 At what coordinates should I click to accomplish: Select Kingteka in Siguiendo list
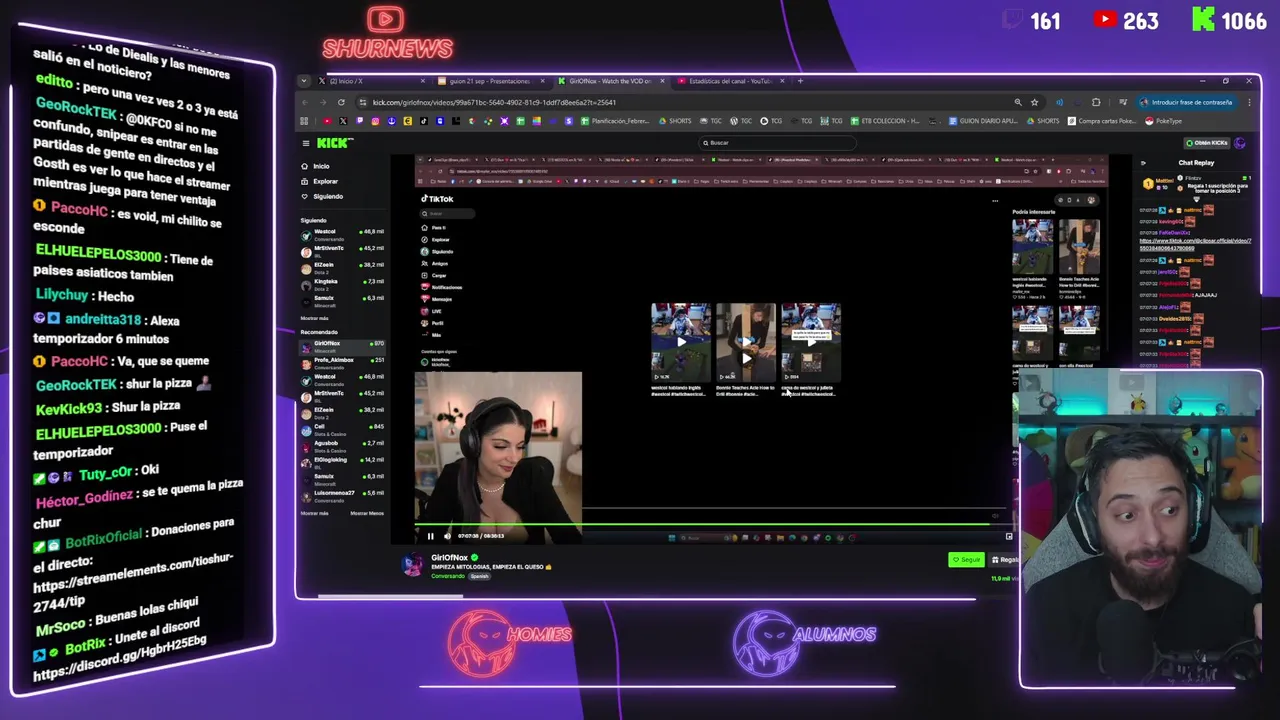click(343, 284)
